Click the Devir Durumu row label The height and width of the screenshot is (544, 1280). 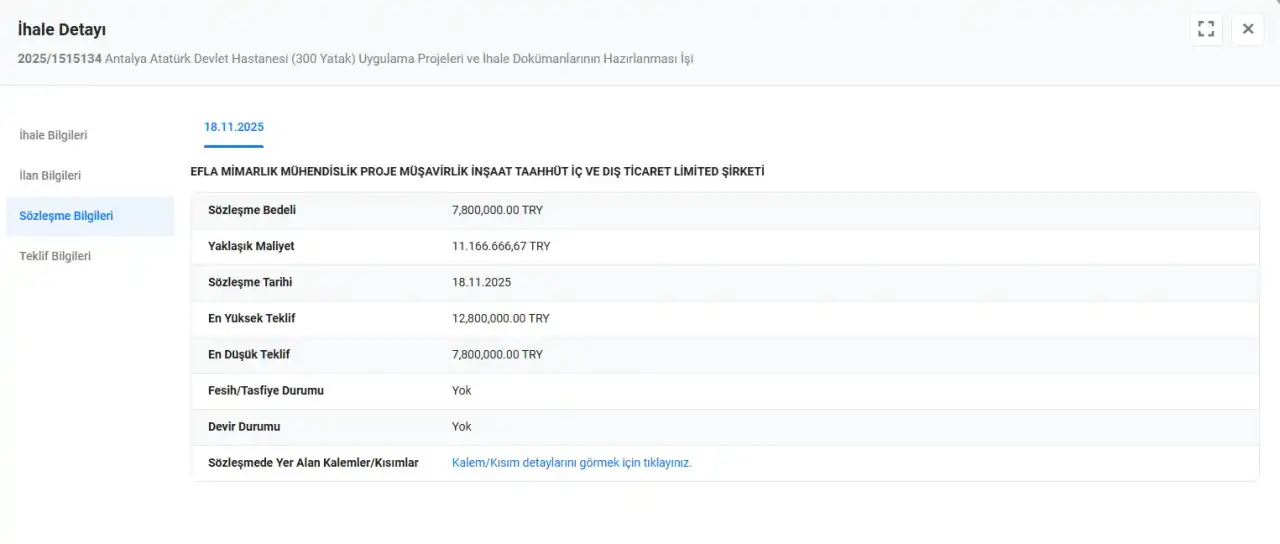[x=244, y=426]
